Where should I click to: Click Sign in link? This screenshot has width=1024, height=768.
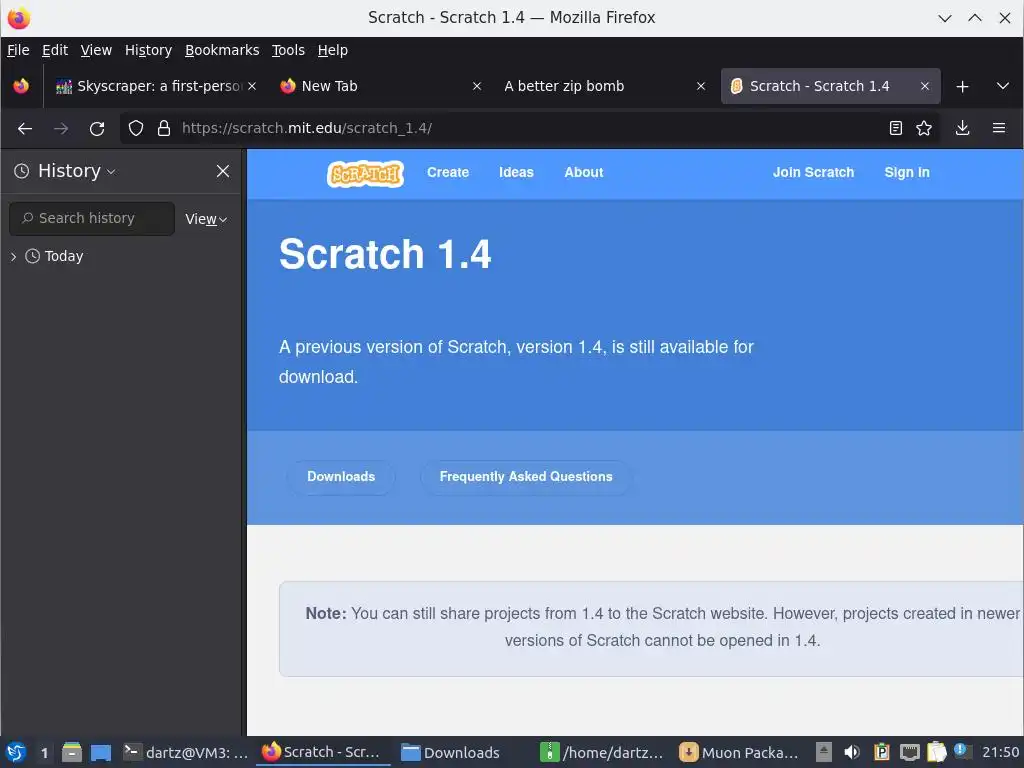906,172
